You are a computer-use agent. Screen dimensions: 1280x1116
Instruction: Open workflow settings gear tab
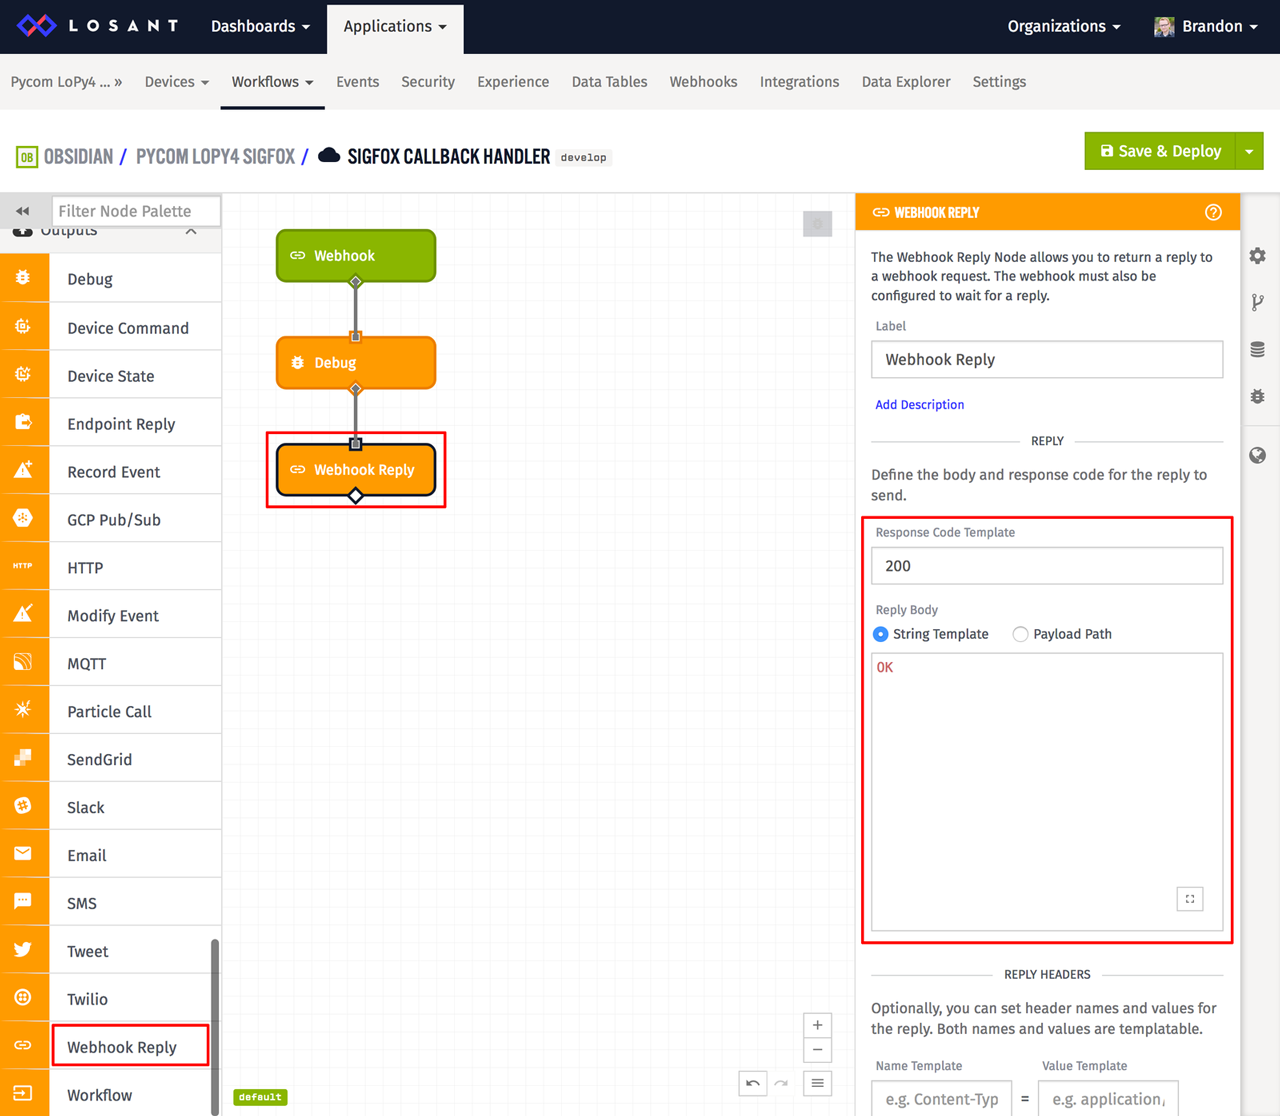[x=1258, y=256]
